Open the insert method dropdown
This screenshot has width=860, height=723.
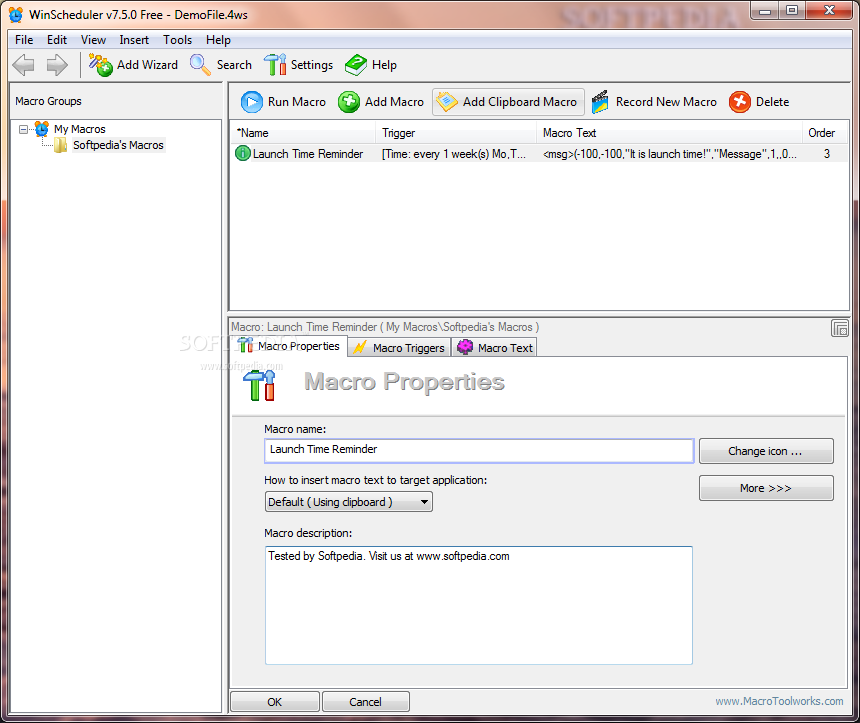pyautogui.click(x=348, y=502)
